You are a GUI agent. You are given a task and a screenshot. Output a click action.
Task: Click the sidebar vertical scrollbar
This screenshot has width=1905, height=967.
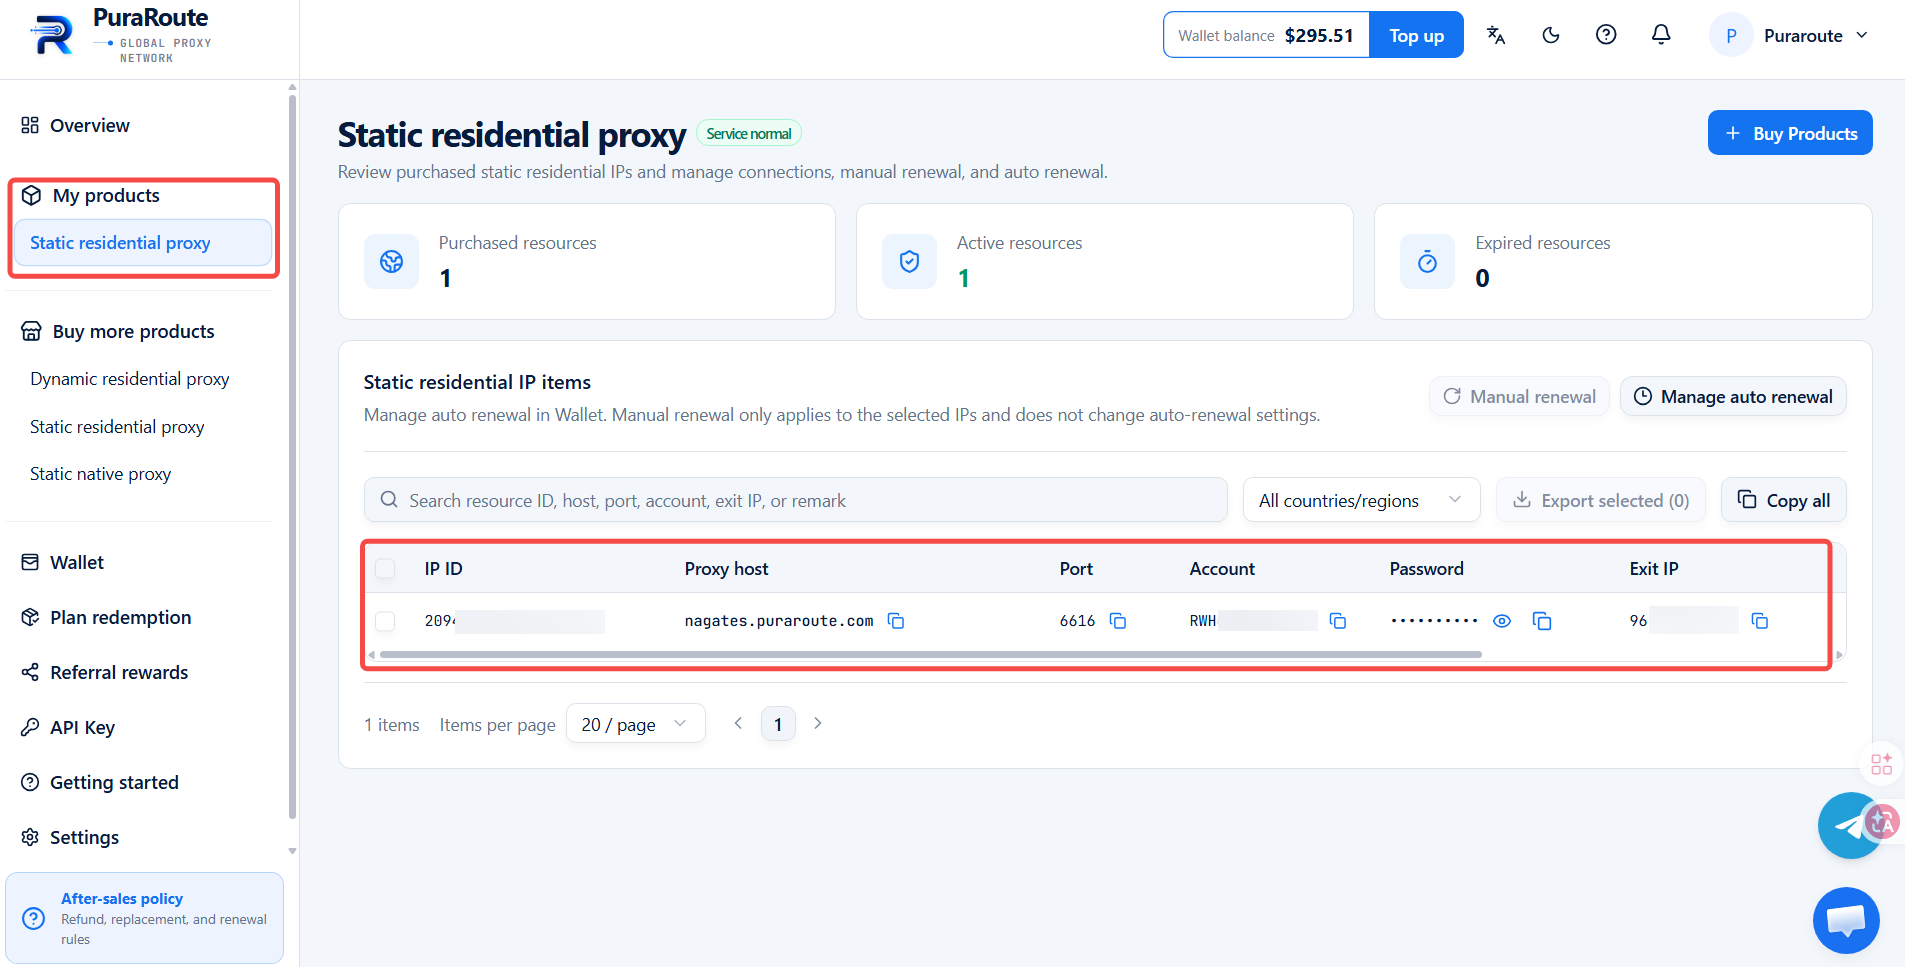(x=292, y=456)
